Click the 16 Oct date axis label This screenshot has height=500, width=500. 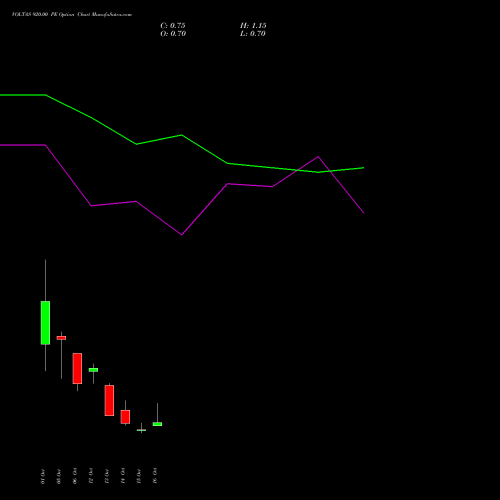pos(155,476)
